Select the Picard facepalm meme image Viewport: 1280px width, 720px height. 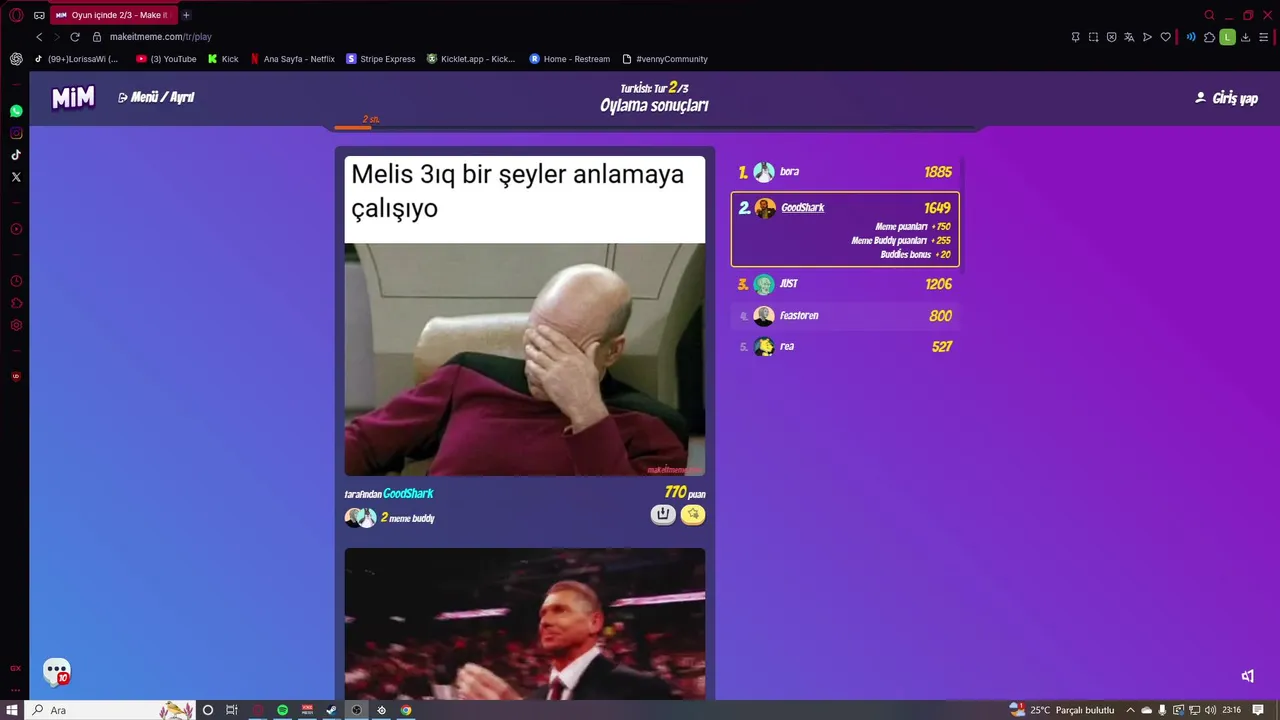point(525,359)
